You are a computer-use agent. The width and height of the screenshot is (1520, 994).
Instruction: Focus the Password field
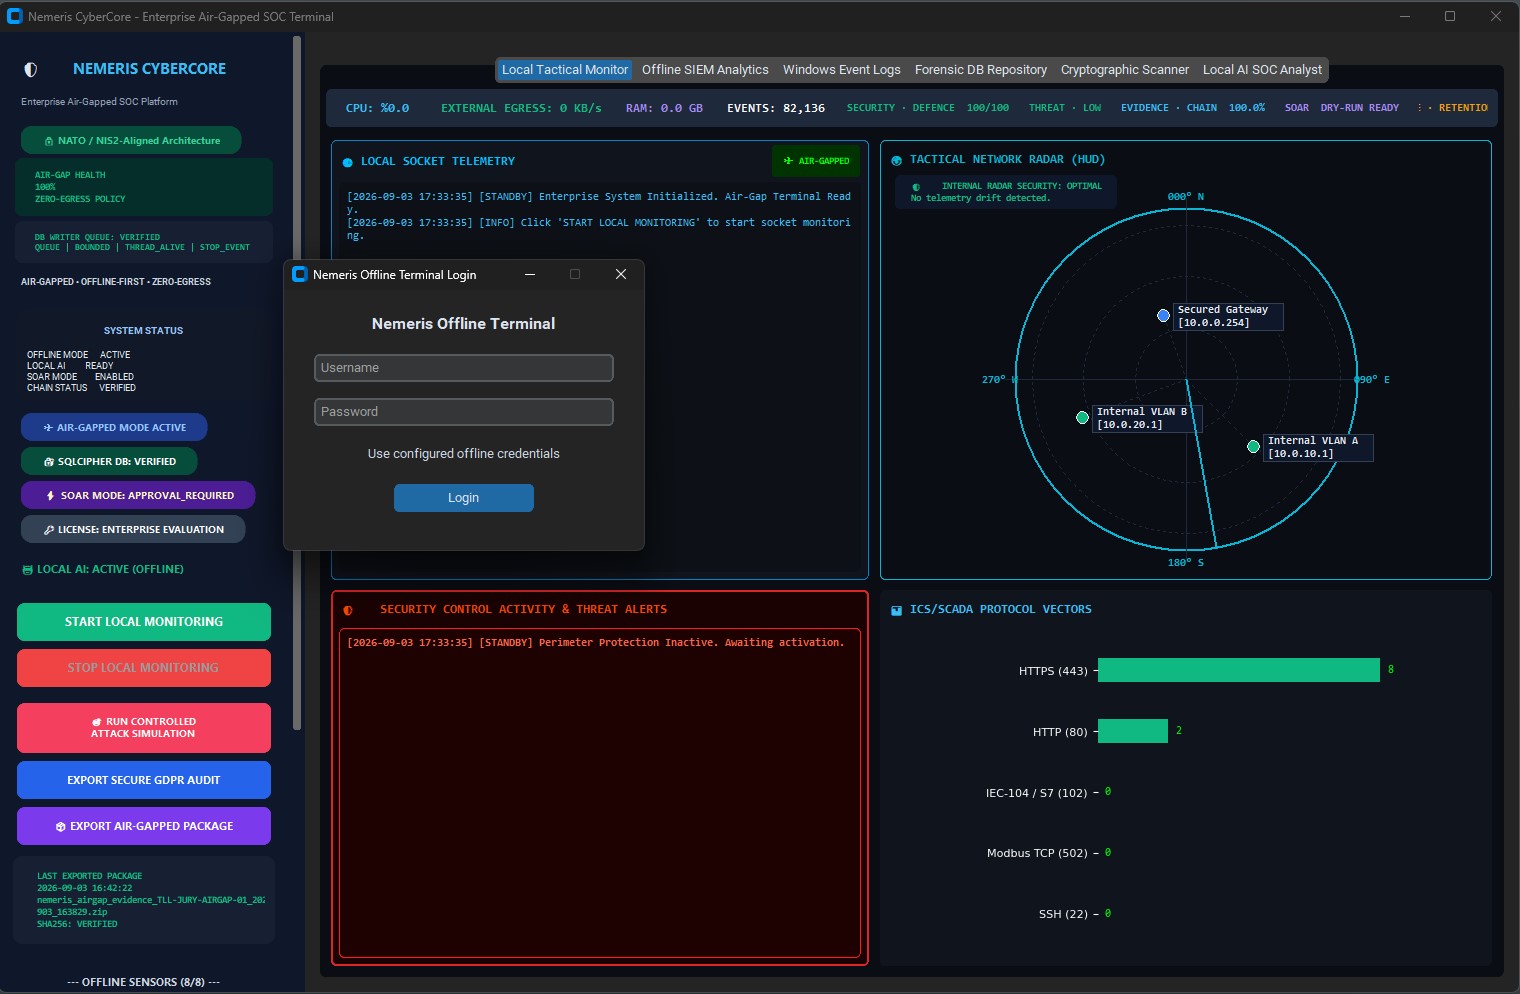tap(463, 412)
